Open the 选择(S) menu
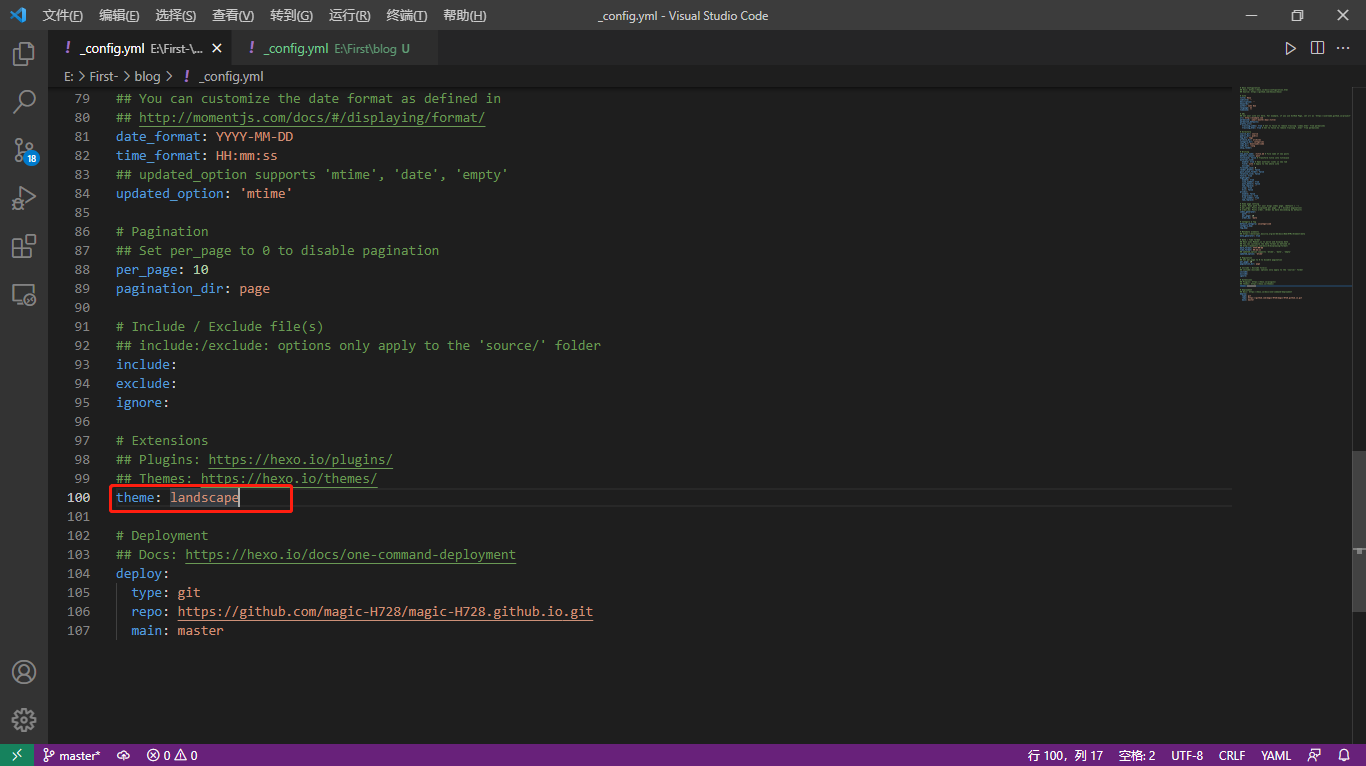Image resolution: width=1366 pixels, height=766 pixels. [176, 16]
